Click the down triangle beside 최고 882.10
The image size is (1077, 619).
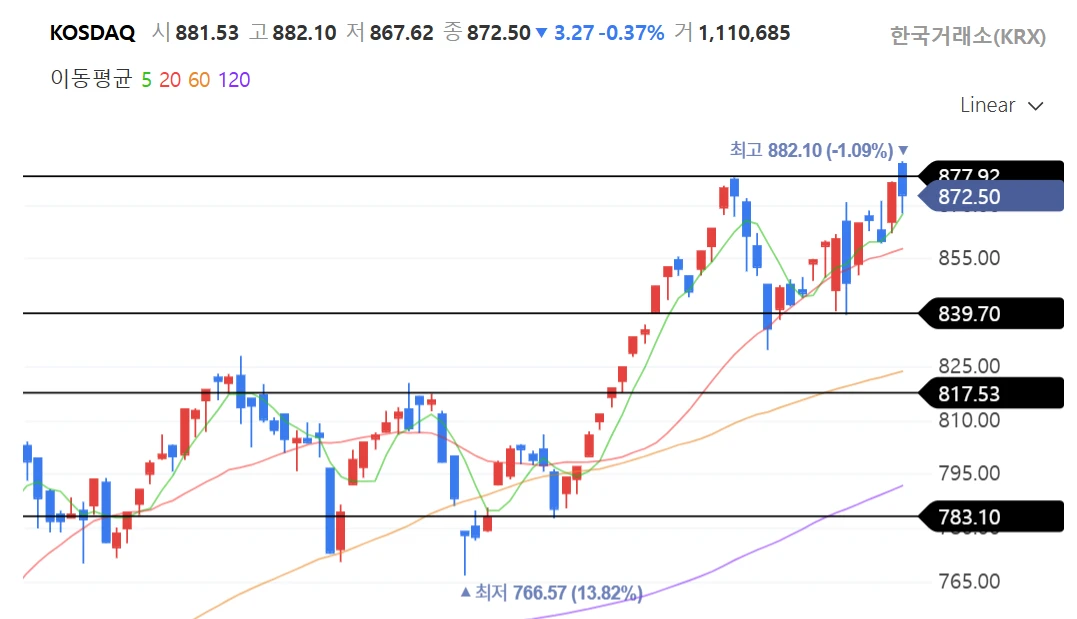point(903,150)
